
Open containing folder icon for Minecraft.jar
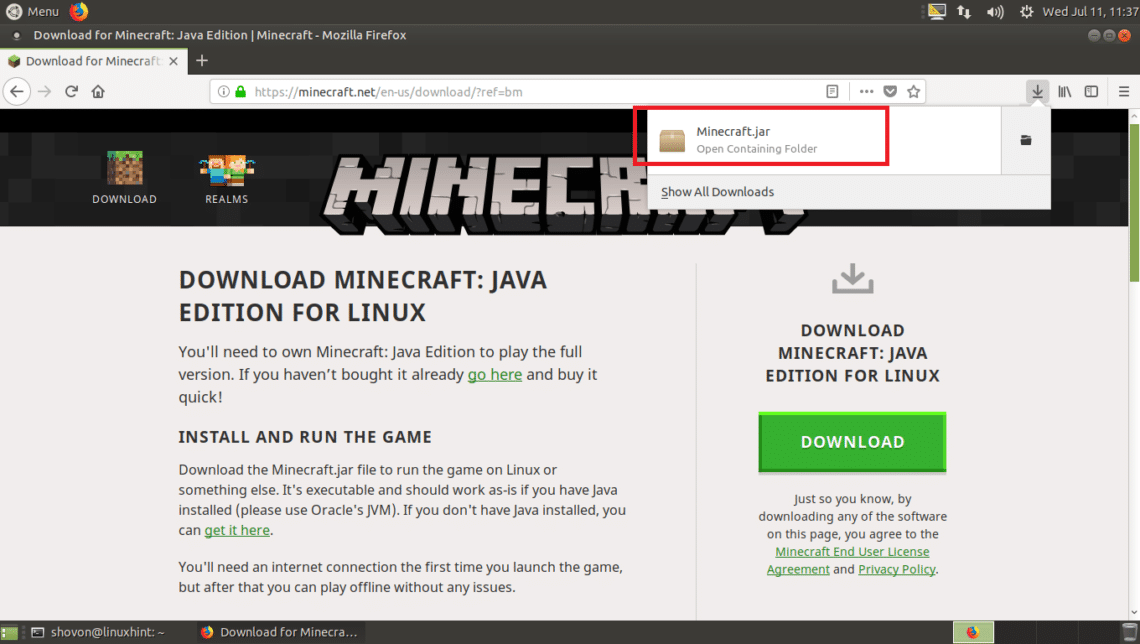point(1026,140)
